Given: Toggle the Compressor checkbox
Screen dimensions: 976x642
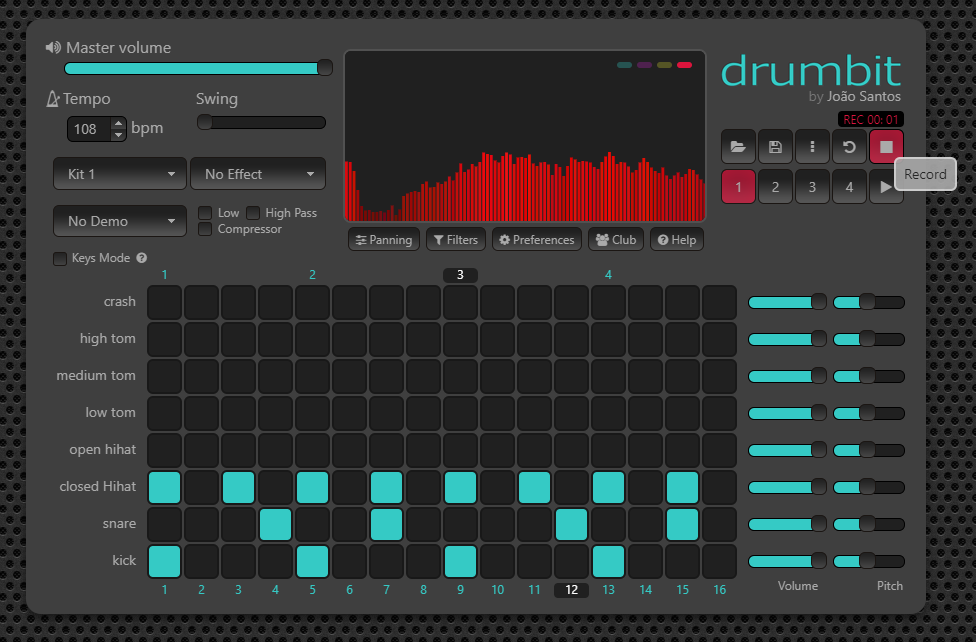Looking at the screenshot, I should (x=205, y=229).
